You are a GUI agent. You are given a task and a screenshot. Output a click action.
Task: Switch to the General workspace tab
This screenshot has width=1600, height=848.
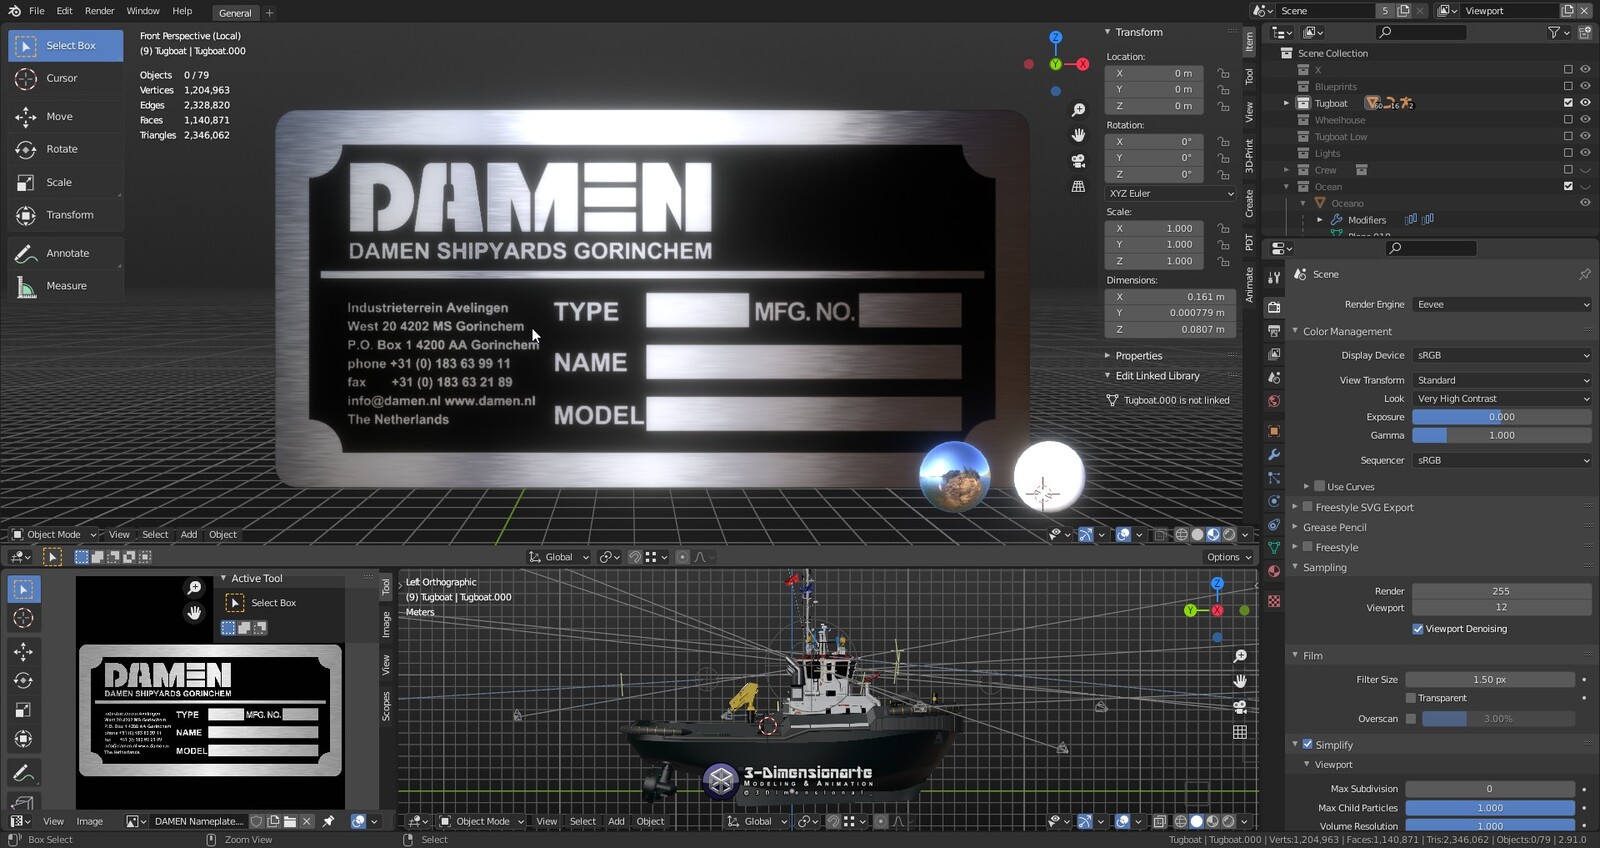tap(235, 13)
